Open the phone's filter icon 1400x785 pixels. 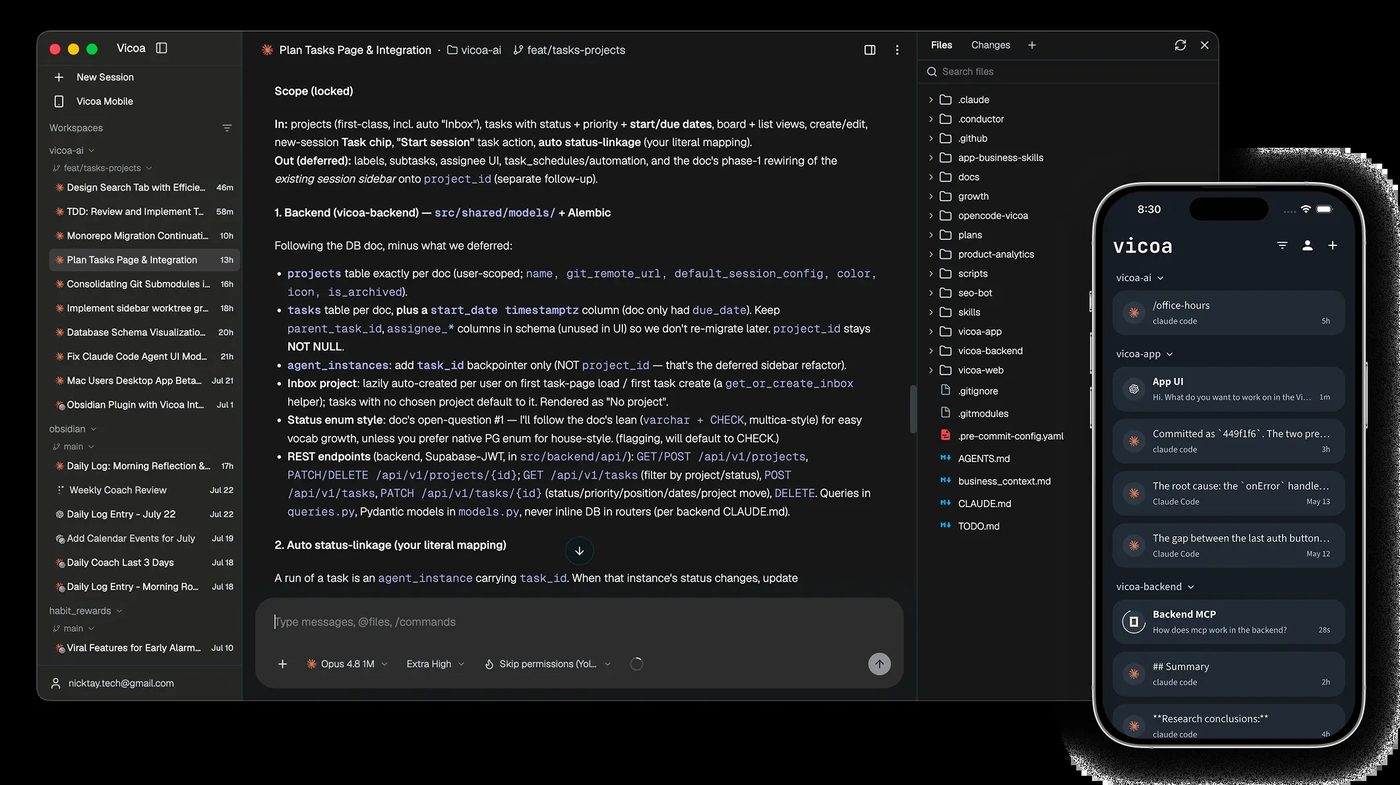click(x=1282, y=245)
